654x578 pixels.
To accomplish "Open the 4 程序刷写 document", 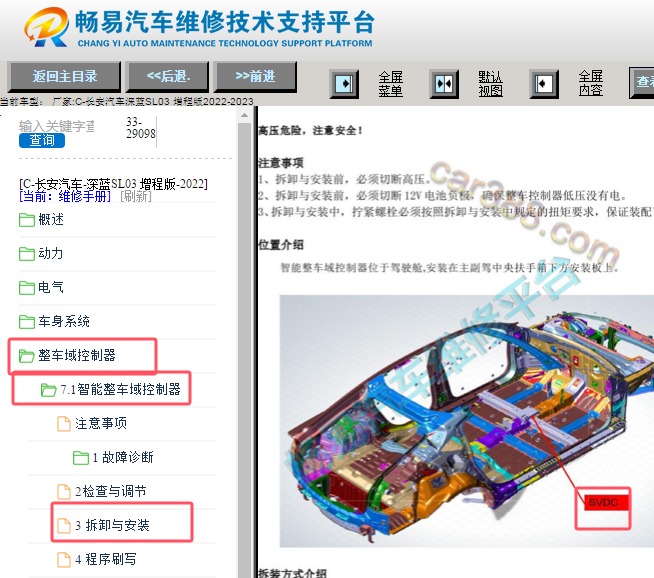I will (x=106, y=559).
